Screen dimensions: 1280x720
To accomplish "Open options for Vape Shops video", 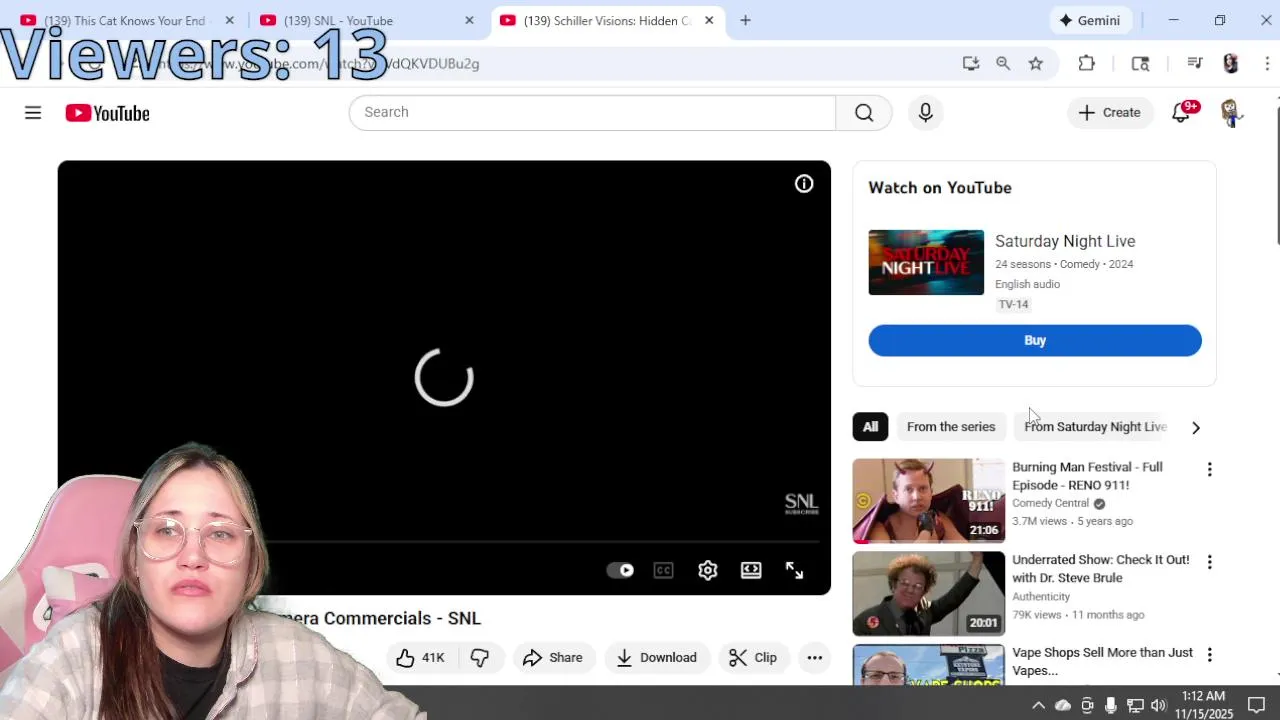I will click(x=1209, y=655).
